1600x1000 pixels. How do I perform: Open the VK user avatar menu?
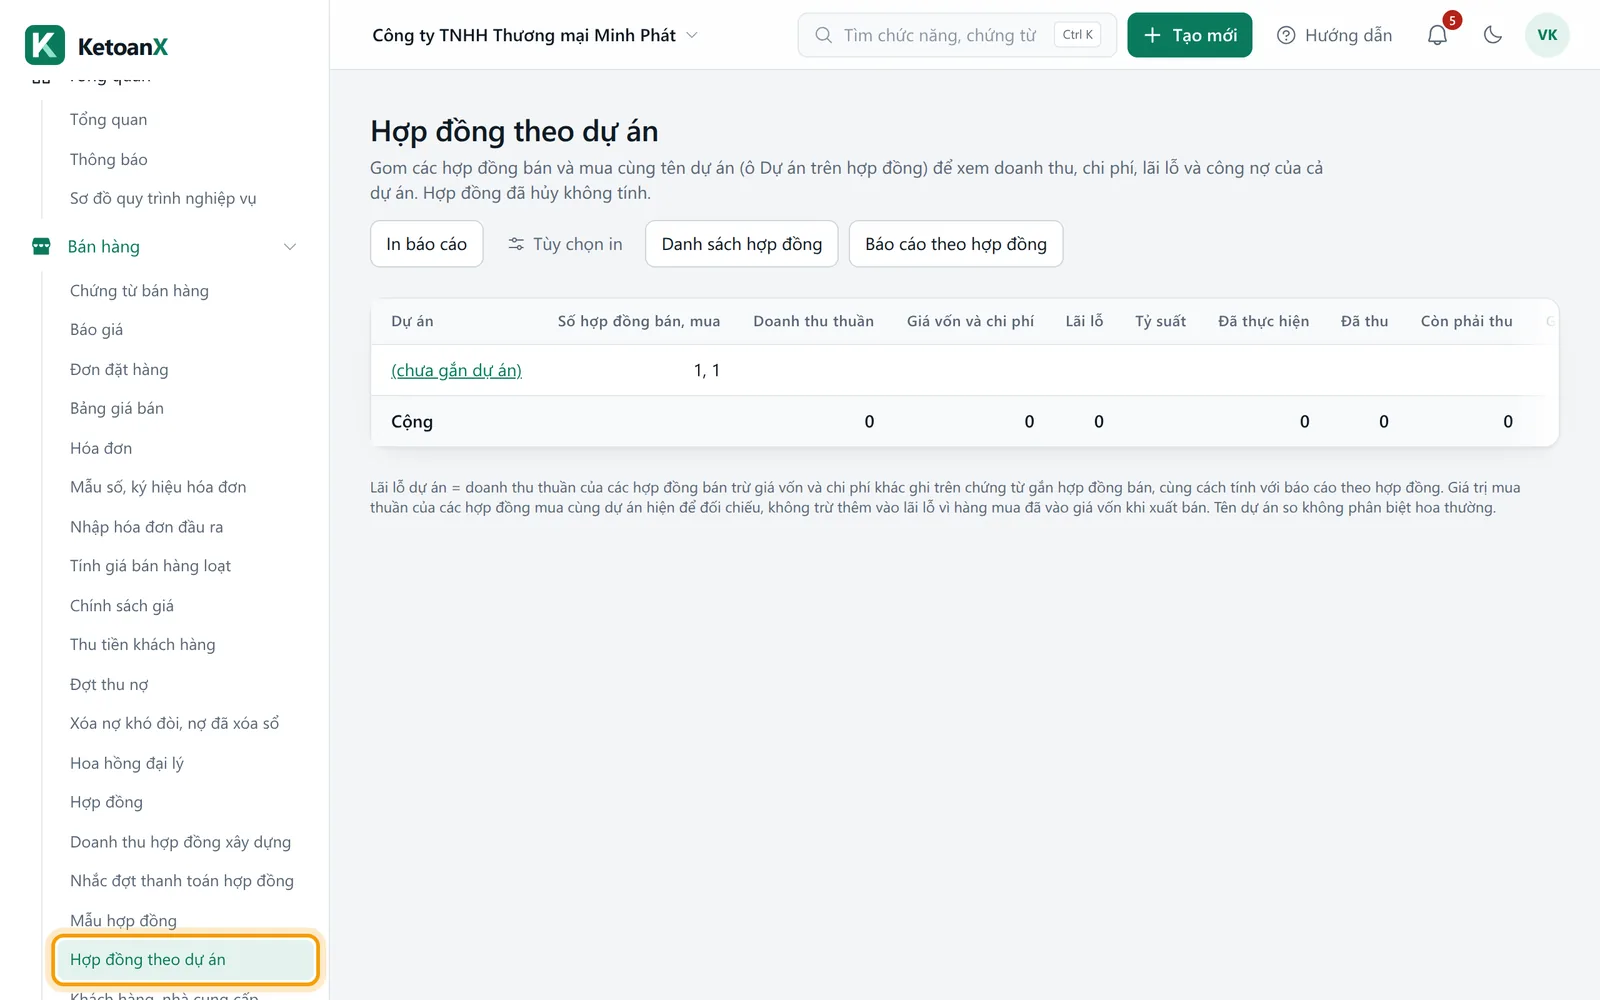point(1547,35)
